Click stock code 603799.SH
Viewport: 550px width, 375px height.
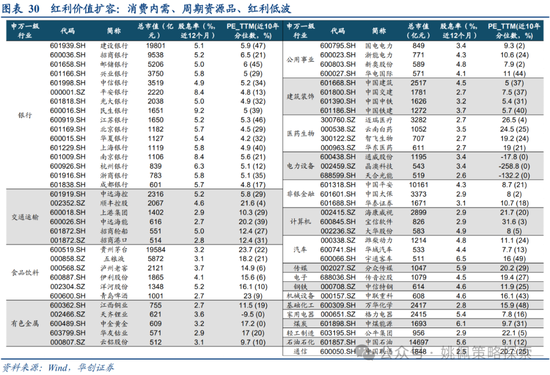(68, 333)
